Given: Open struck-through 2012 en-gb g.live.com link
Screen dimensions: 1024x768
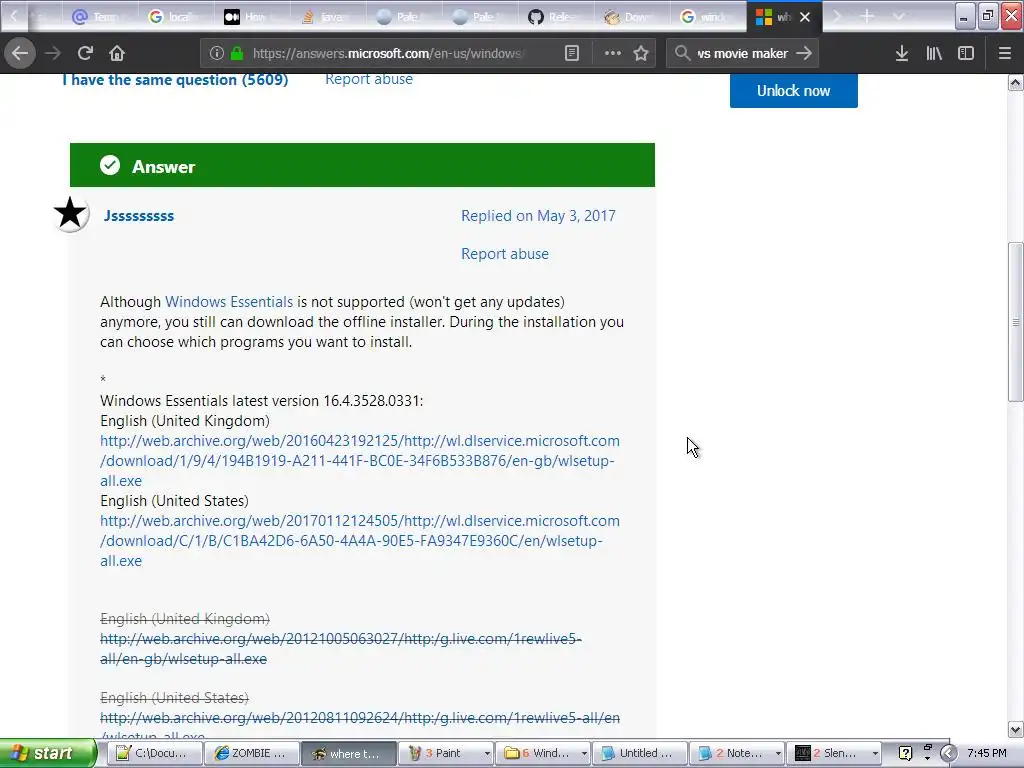Looking at the screenshot, I should [340, 648].
